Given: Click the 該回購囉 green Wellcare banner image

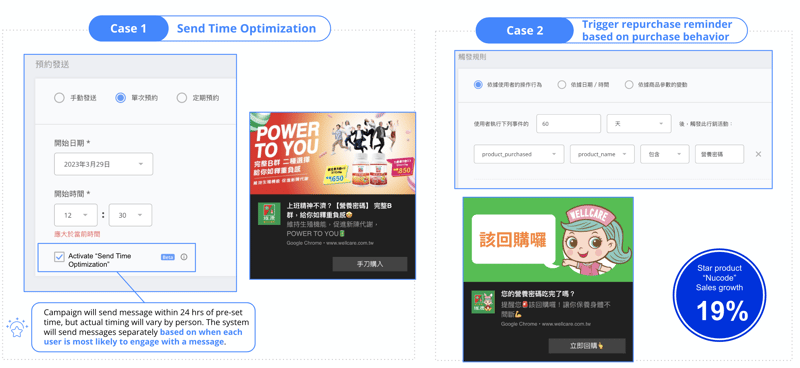Looking at the screenshot, I should pos(548,239).
